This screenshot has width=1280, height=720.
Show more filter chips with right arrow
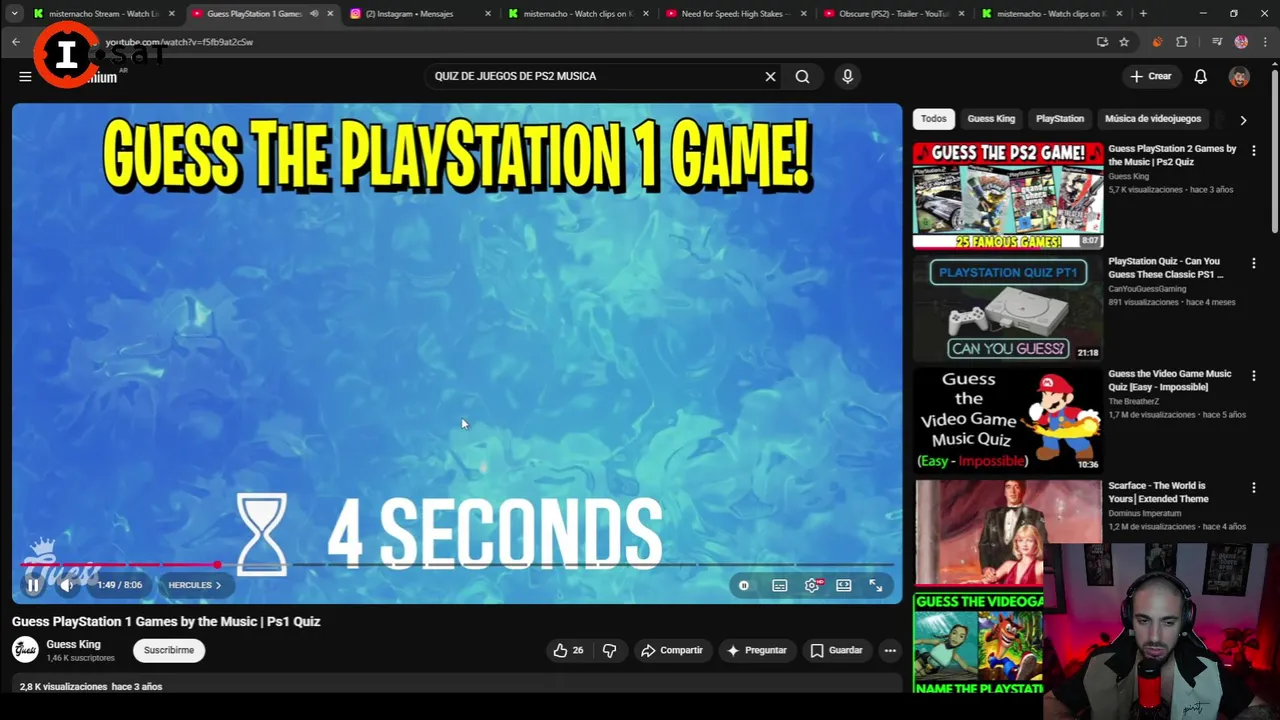[x=1243, y=120]
